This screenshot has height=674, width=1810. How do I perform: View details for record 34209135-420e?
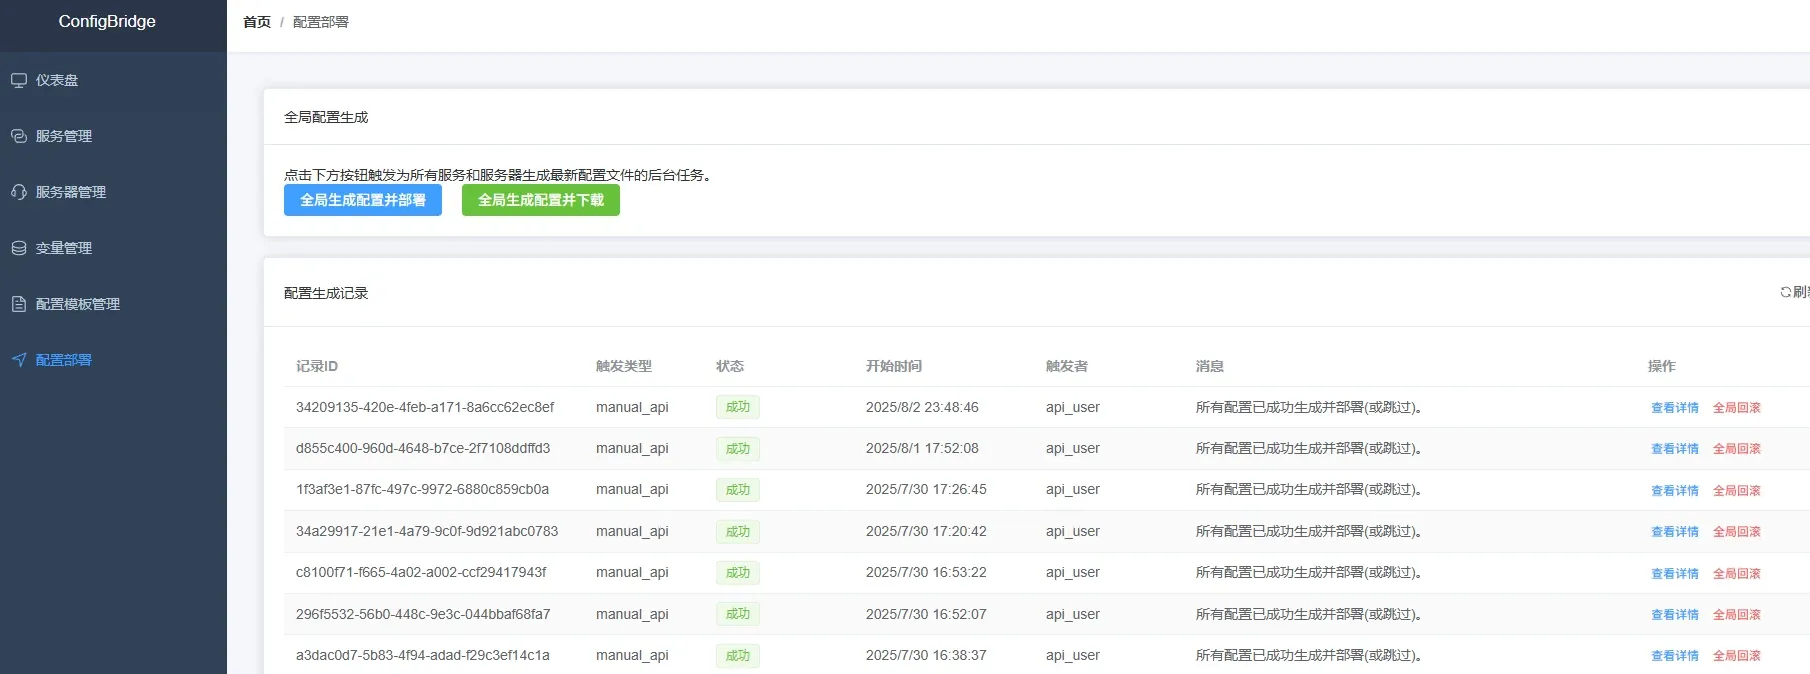coord(1675,408)
